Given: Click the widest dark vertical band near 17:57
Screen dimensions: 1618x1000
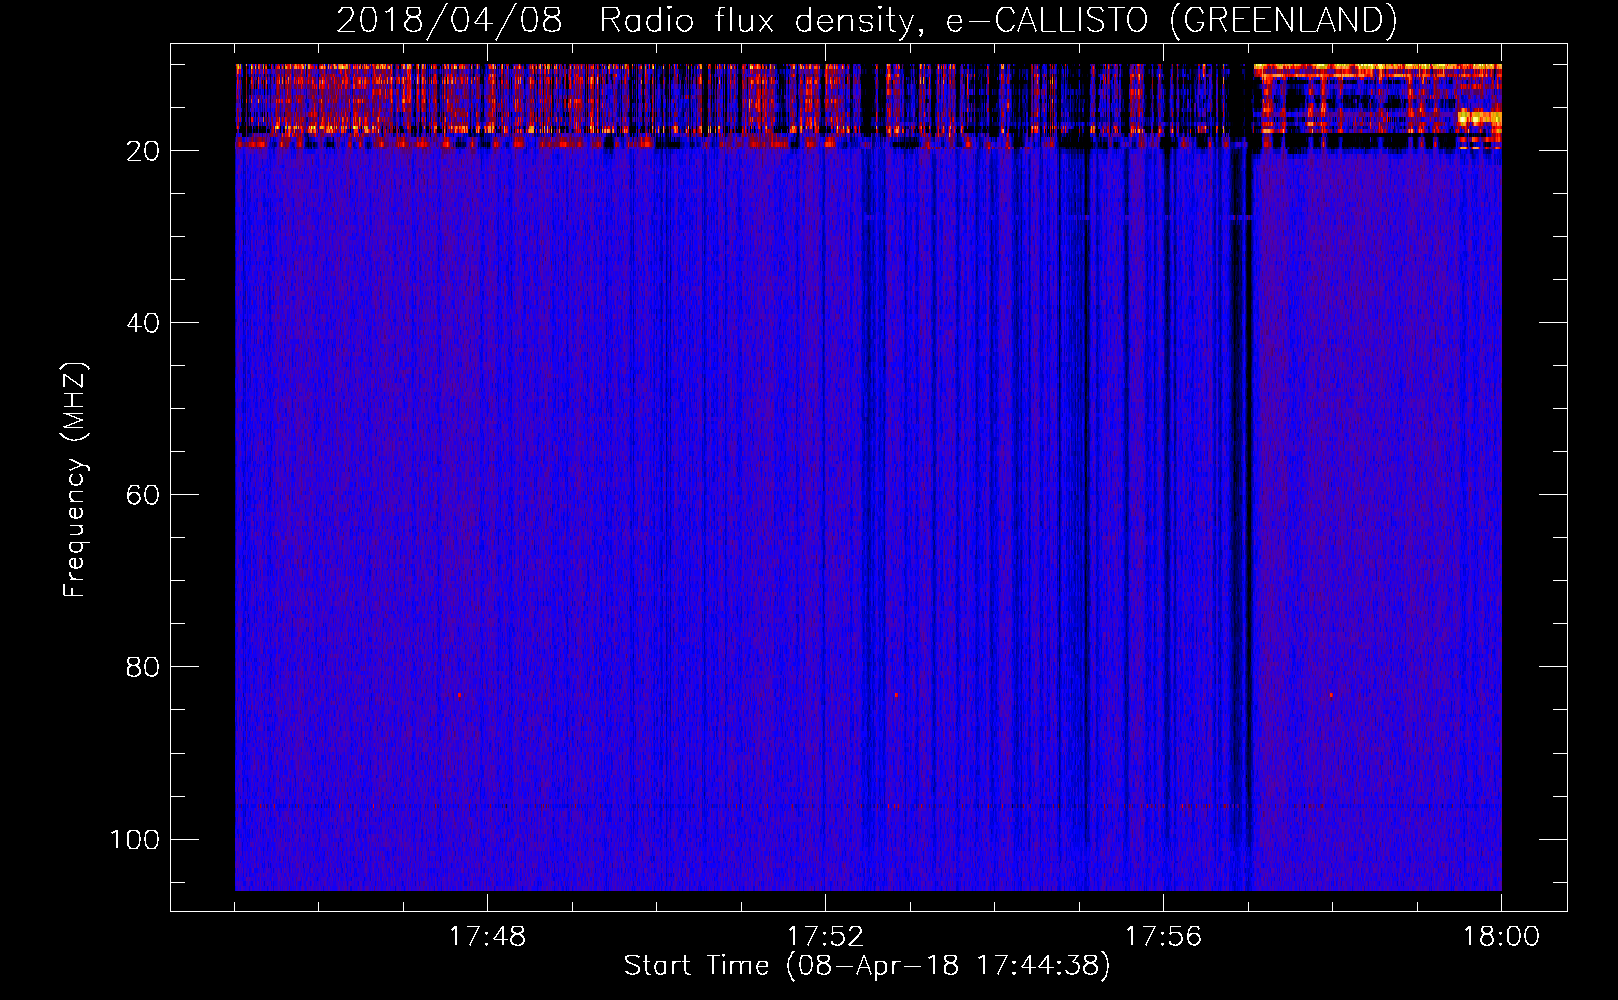Looking at the screenshot, I should coord(1241,500).
